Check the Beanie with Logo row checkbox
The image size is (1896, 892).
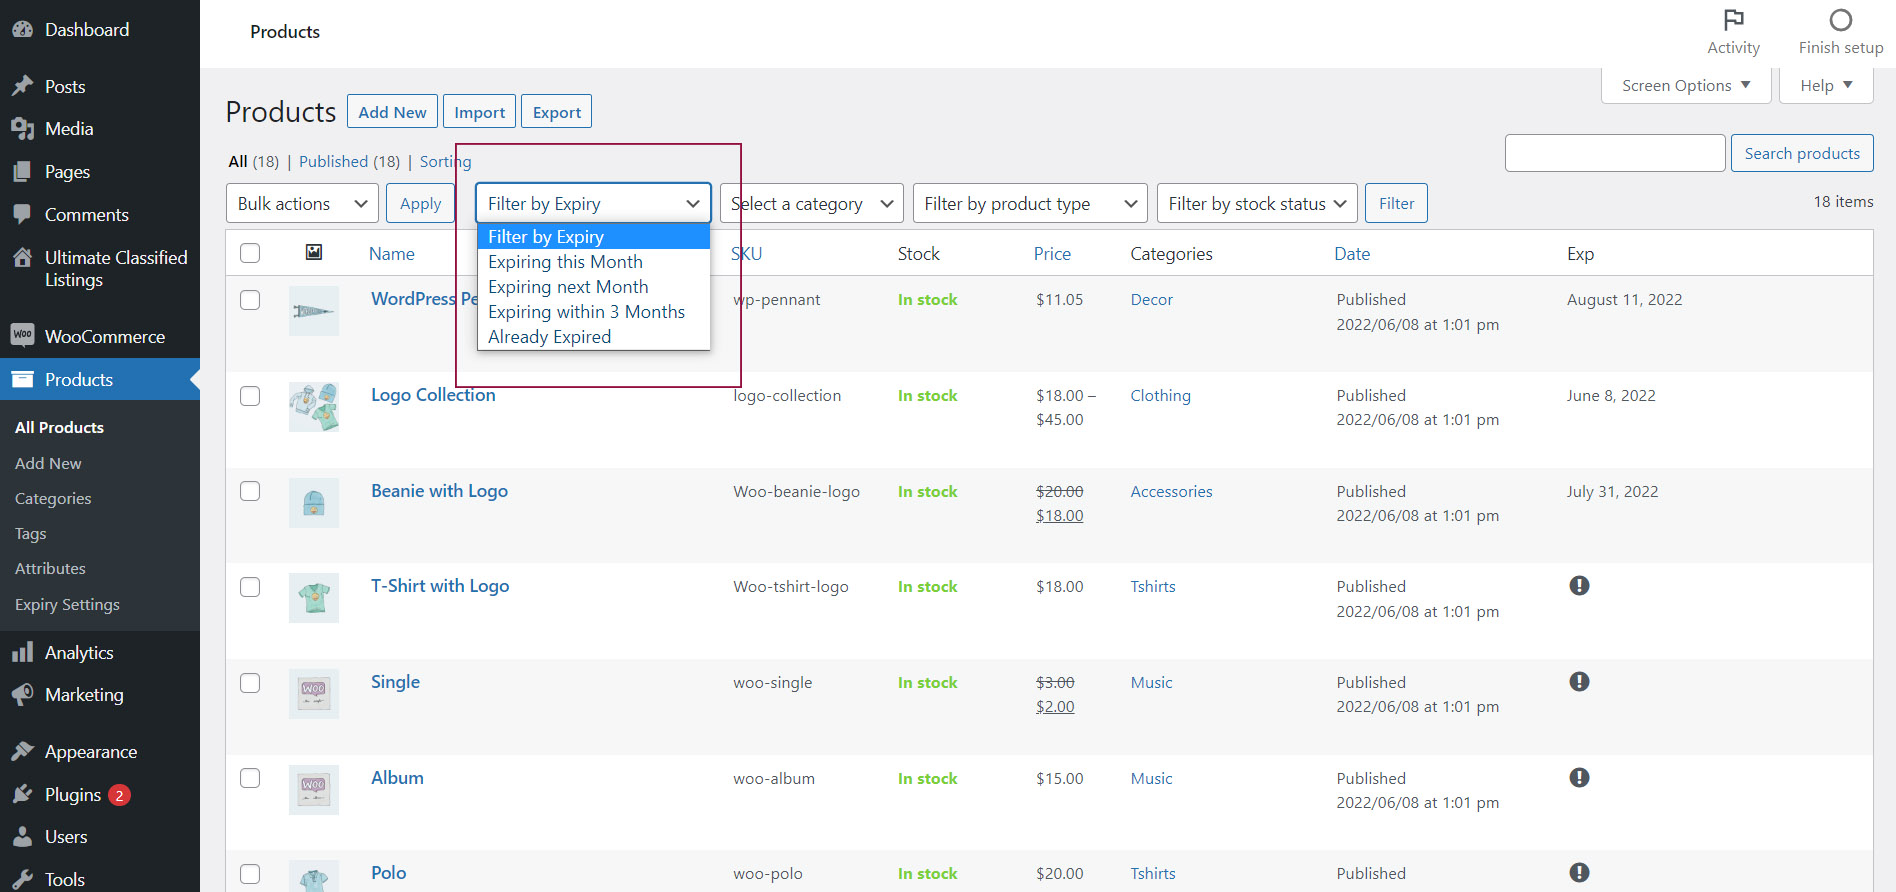(250, 491)
